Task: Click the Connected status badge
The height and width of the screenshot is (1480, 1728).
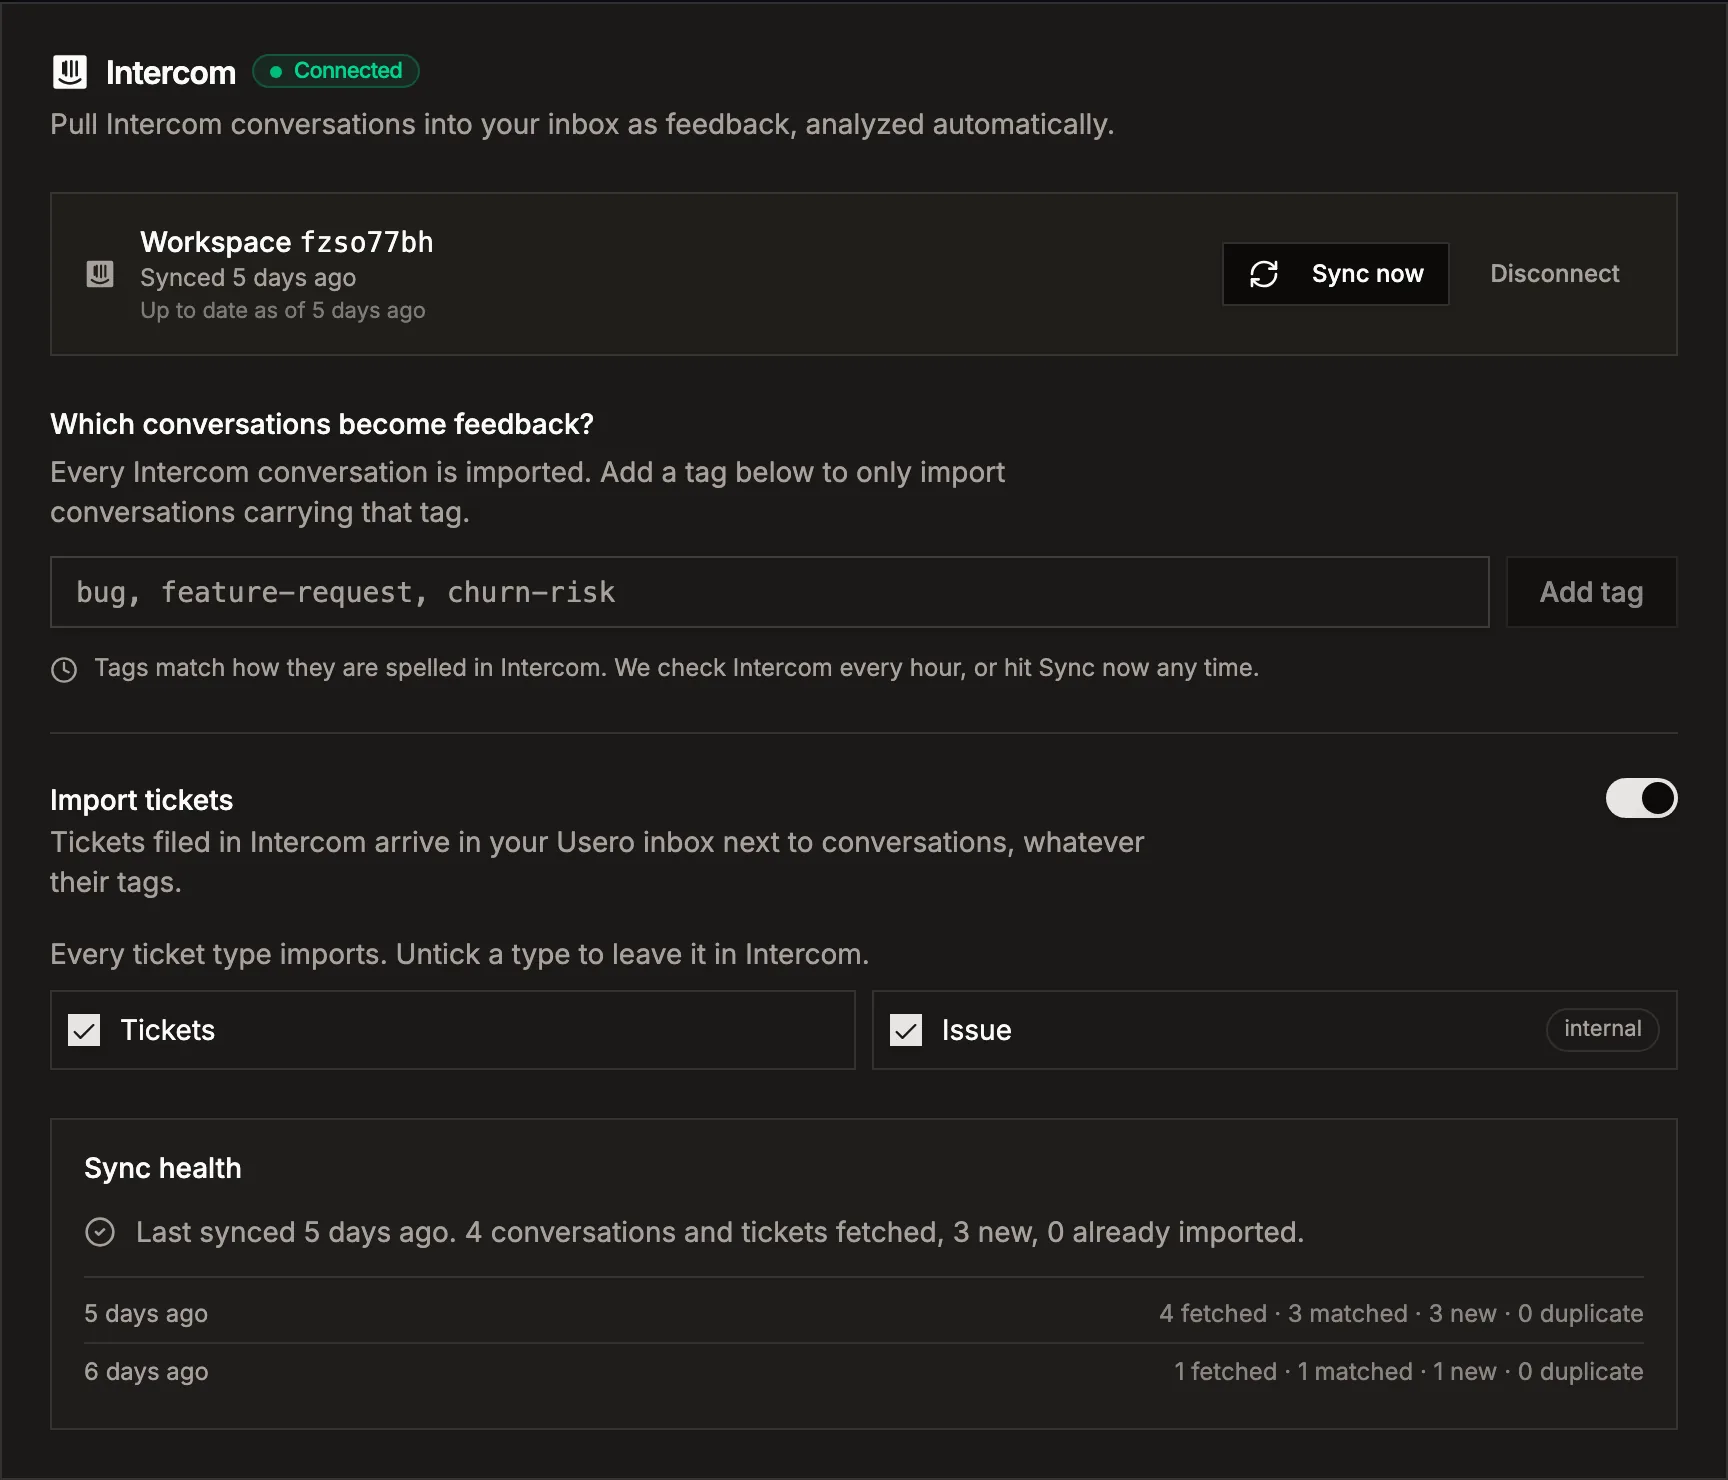Action: tap(336, 71)
